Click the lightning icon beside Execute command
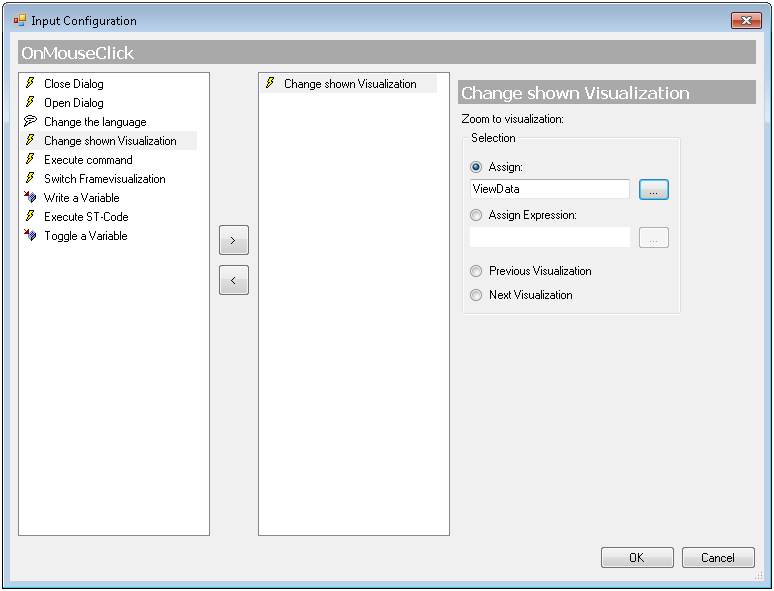774x591 pixels. coord(30,159)
